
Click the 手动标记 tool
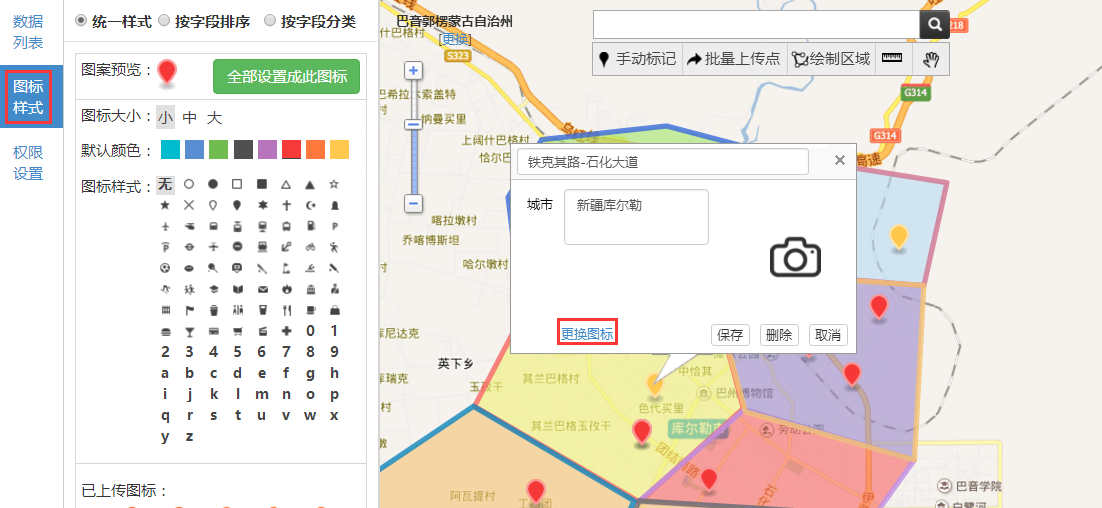(637, 59)
